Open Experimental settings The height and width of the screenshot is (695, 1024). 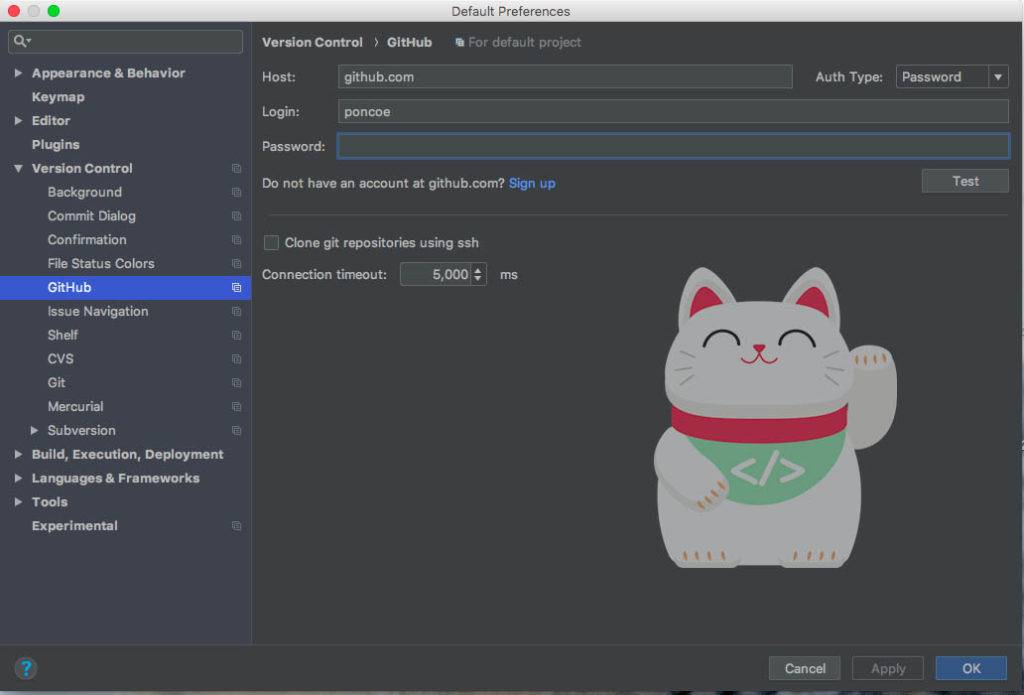74,526
